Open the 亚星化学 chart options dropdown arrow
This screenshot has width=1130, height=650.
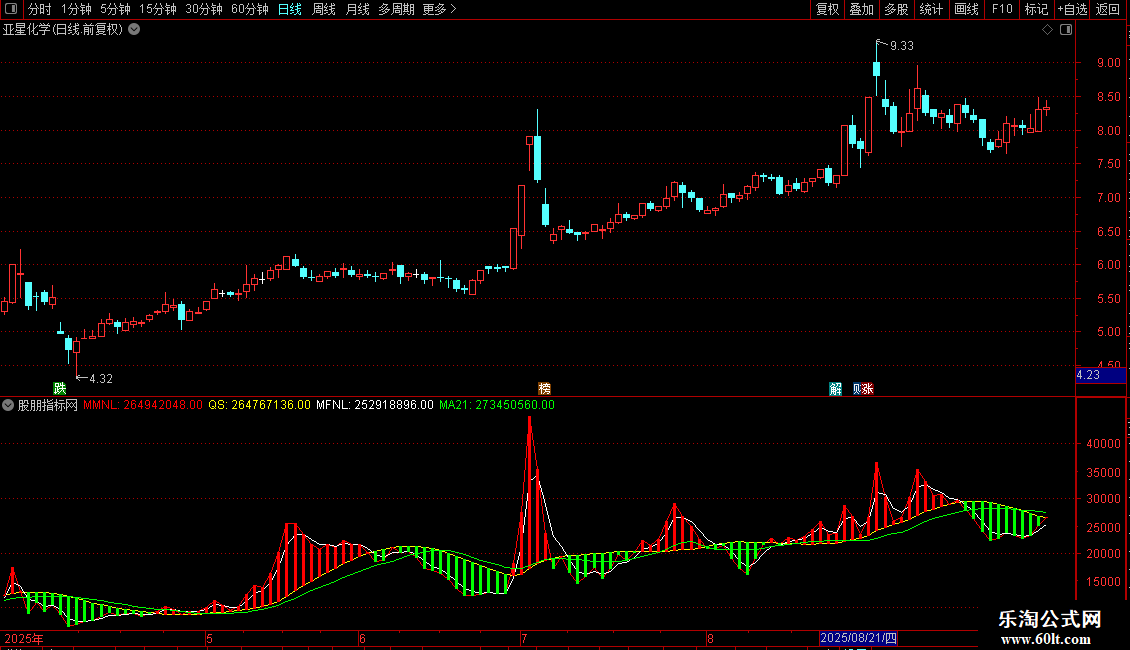click(x=134, y=29)
